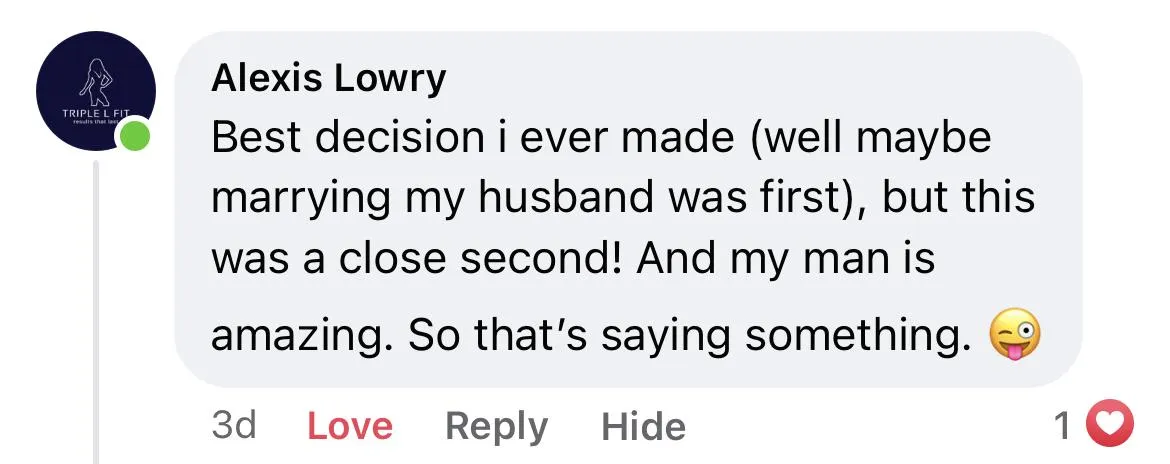
Task: View who reacted via the count 1
Action: 1064,427
